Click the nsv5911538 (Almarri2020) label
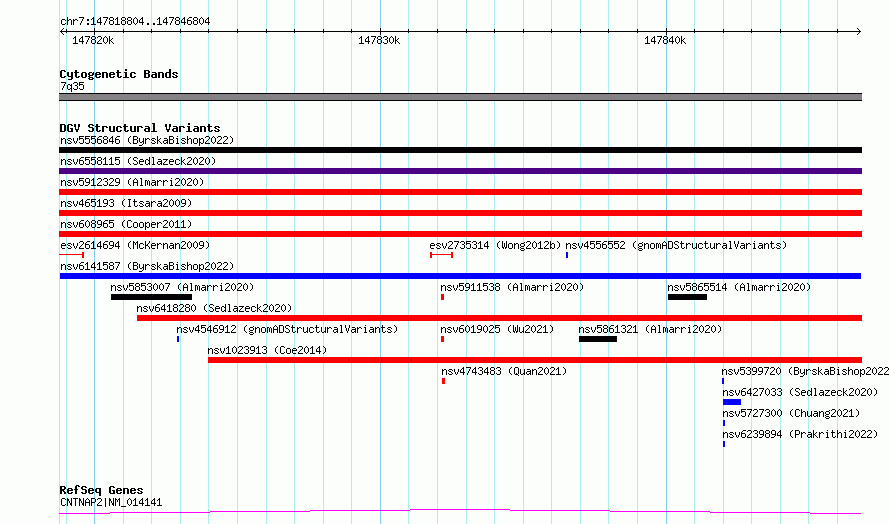The width and height of the screenshot is (890, 524). pyautogui.click(x=512, y=287)
